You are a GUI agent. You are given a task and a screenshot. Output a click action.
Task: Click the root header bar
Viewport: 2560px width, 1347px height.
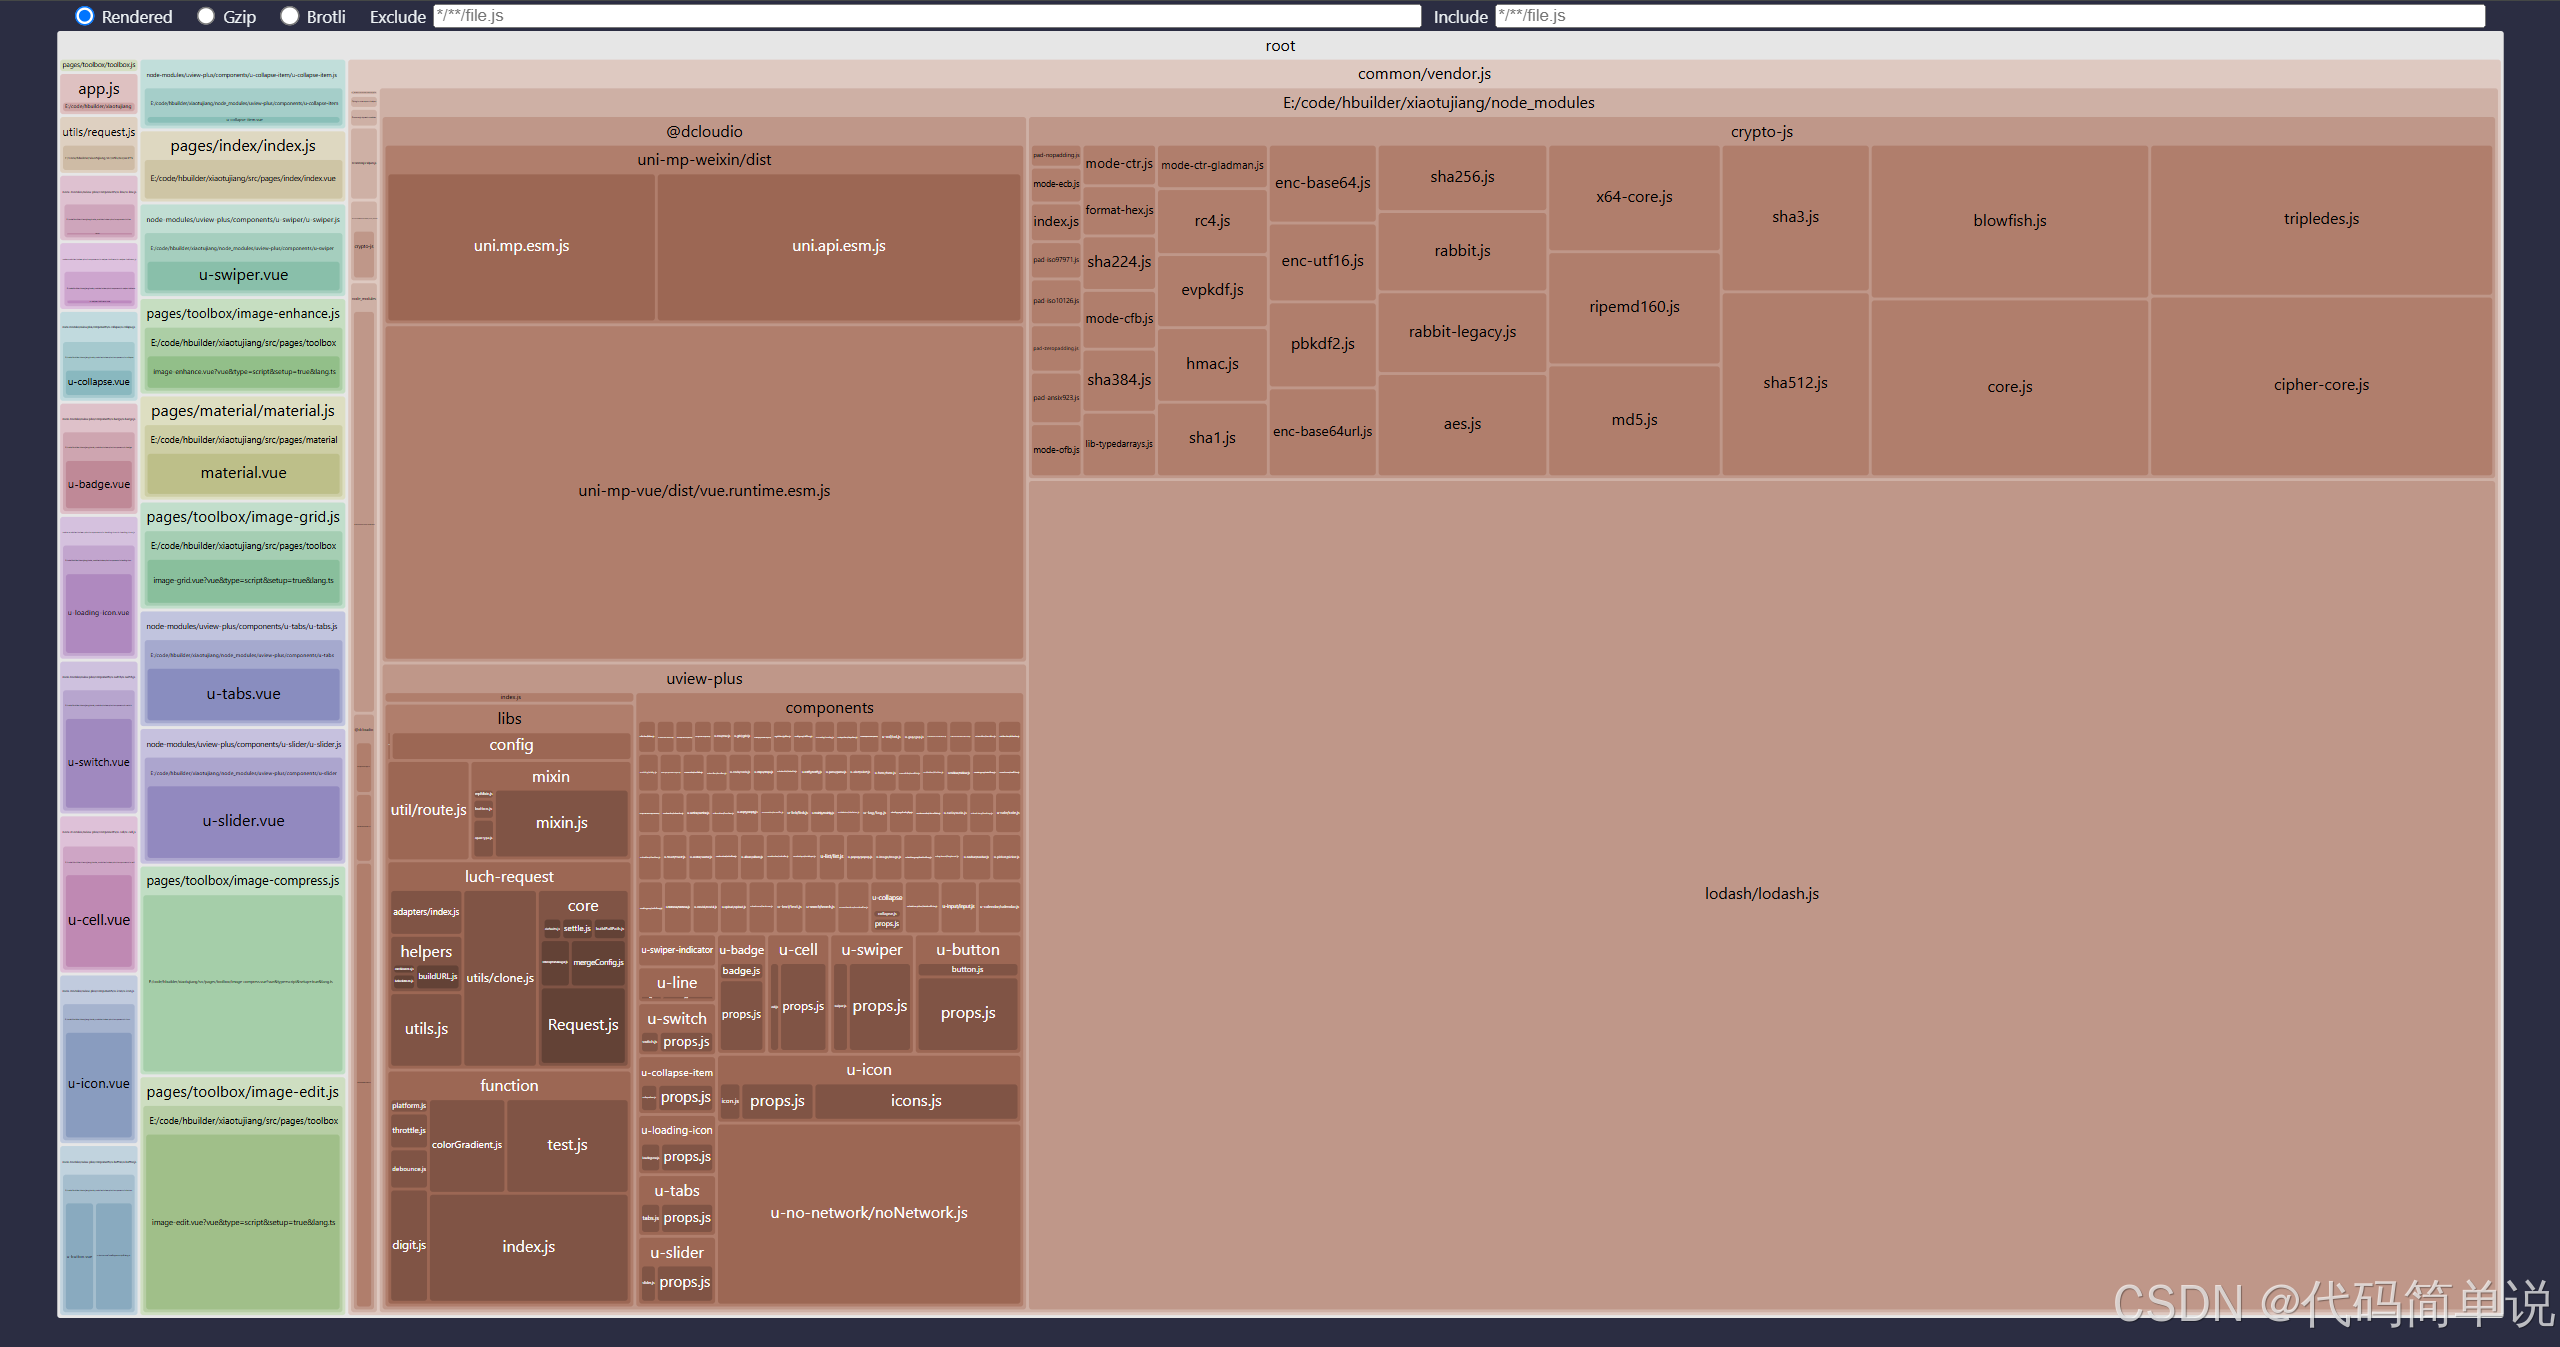coord(1279,46)
